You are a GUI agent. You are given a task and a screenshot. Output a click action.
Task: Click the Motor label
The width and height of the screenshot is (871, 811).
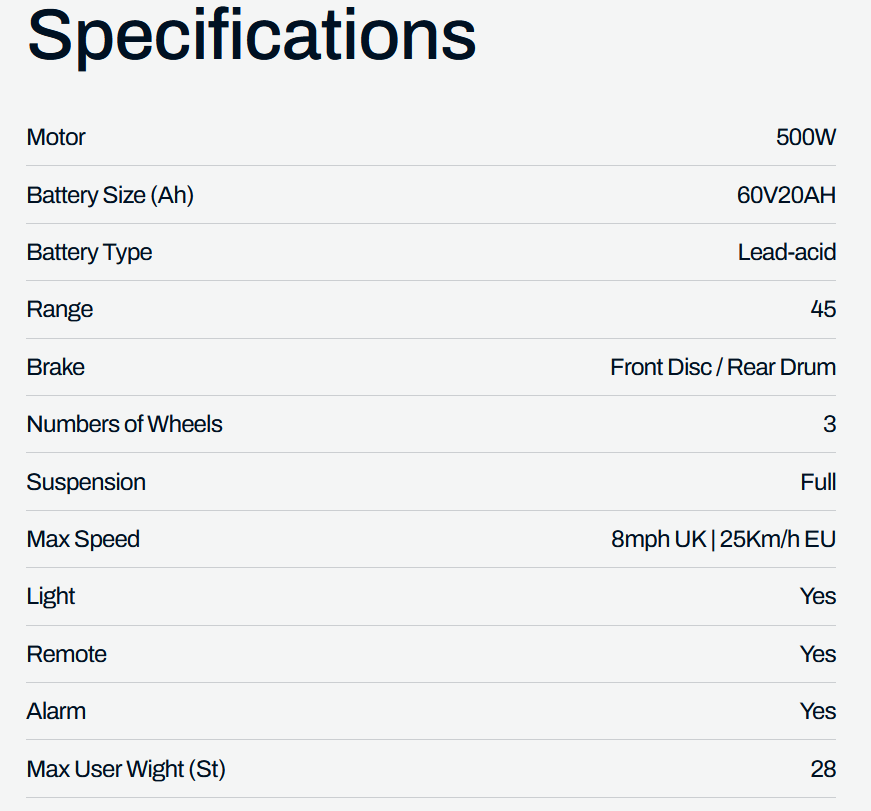tap(56, 137)
